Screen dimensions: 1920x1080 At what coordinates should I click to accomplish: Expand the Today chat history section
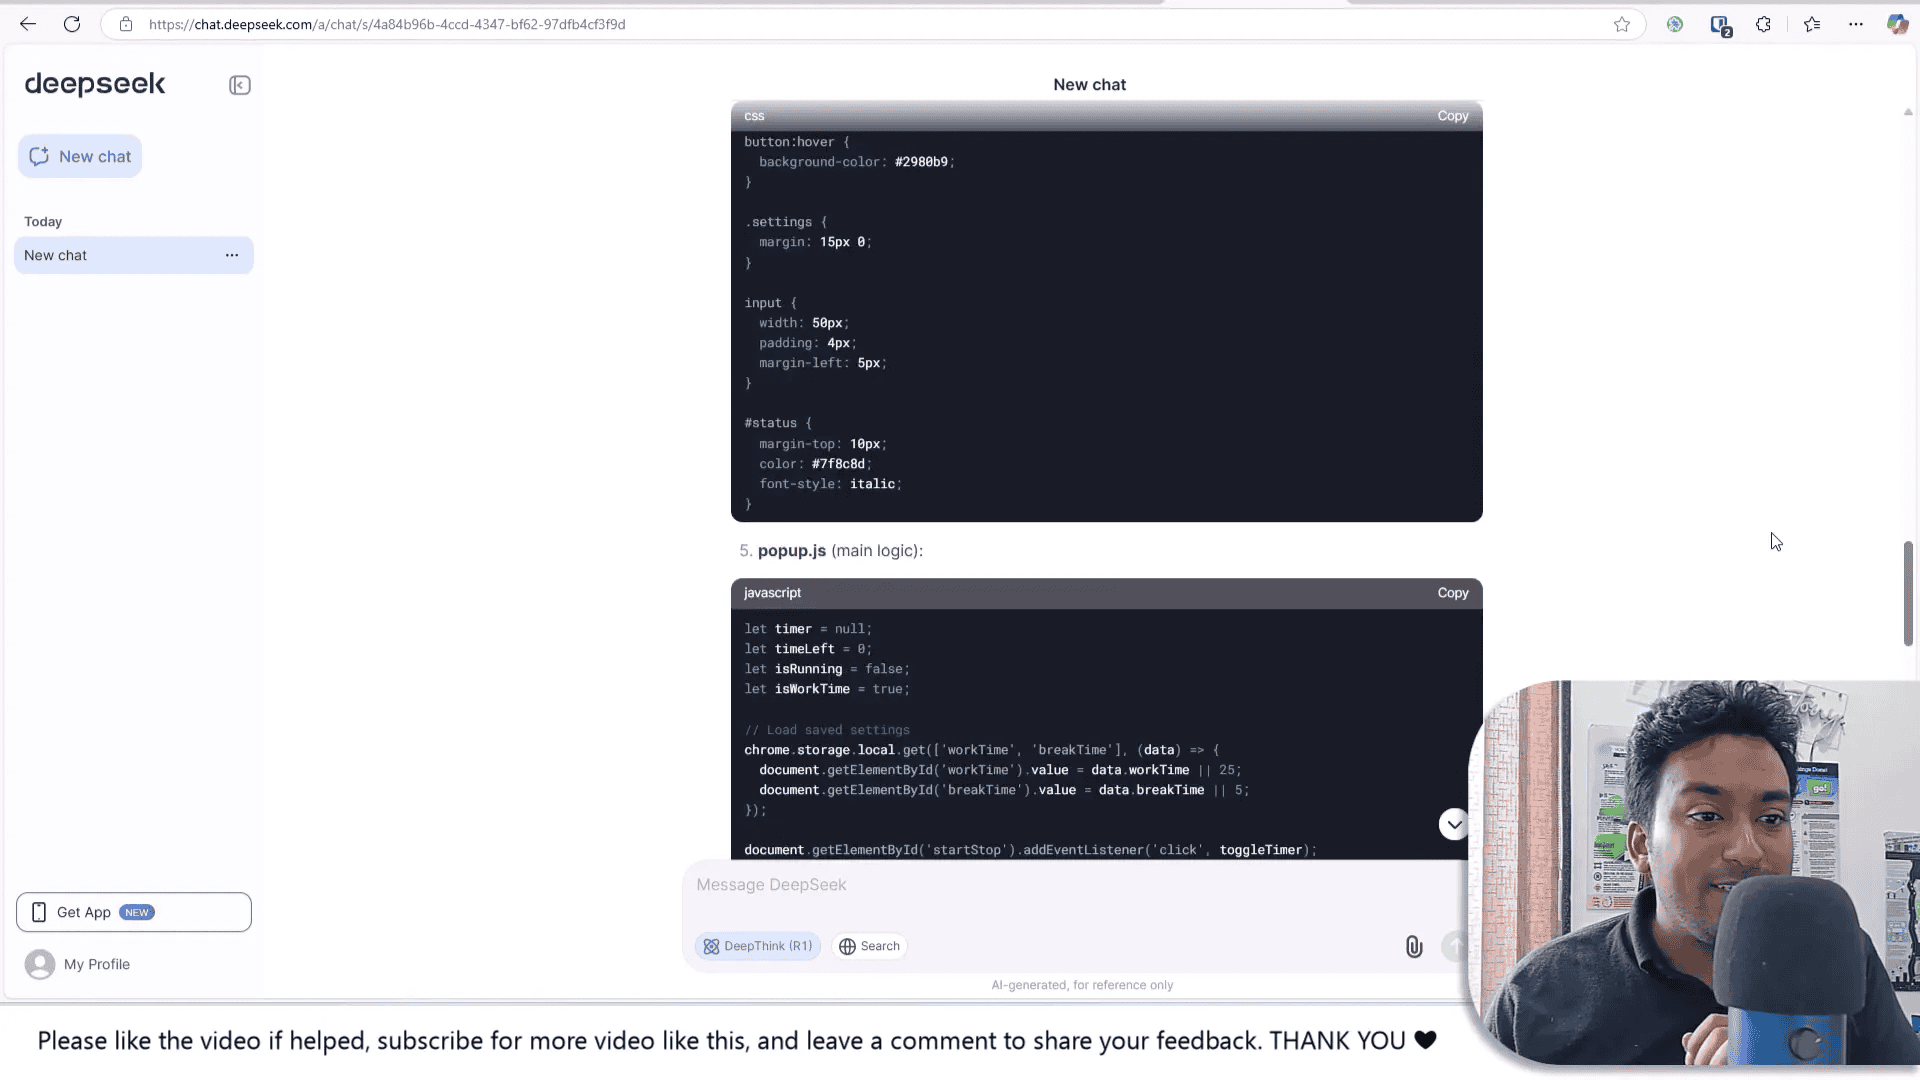(x=42, y=220)
